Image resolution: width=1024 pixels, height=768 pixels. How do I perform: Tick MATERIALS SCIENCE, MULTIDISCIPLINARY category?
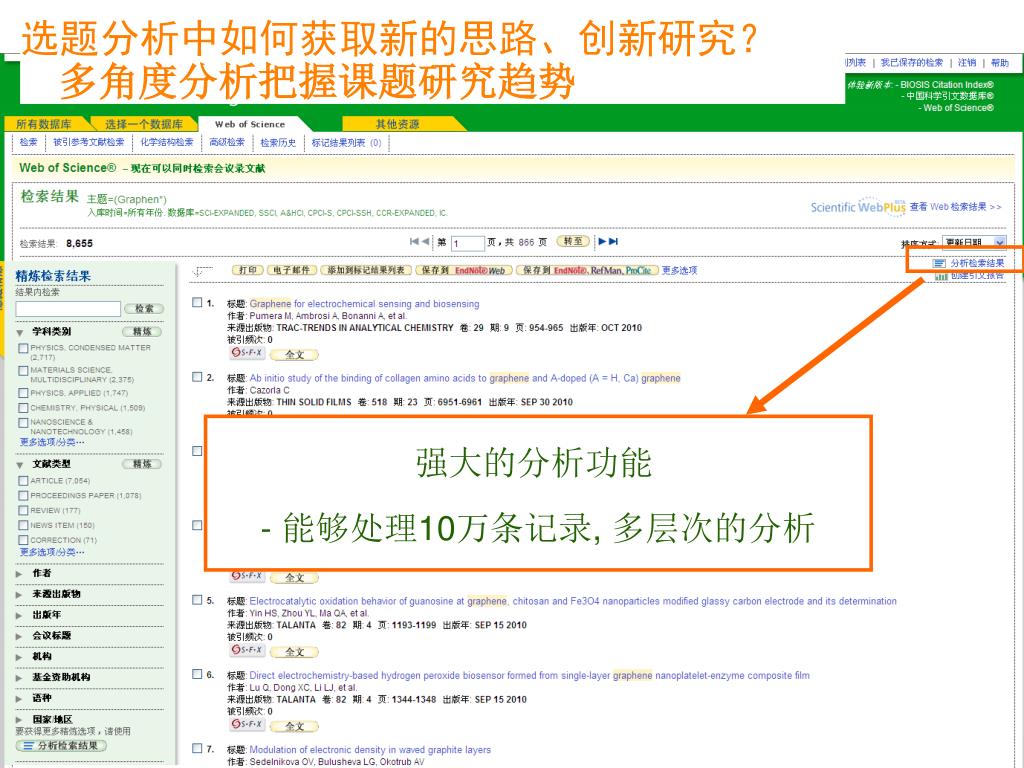[24, 371]
